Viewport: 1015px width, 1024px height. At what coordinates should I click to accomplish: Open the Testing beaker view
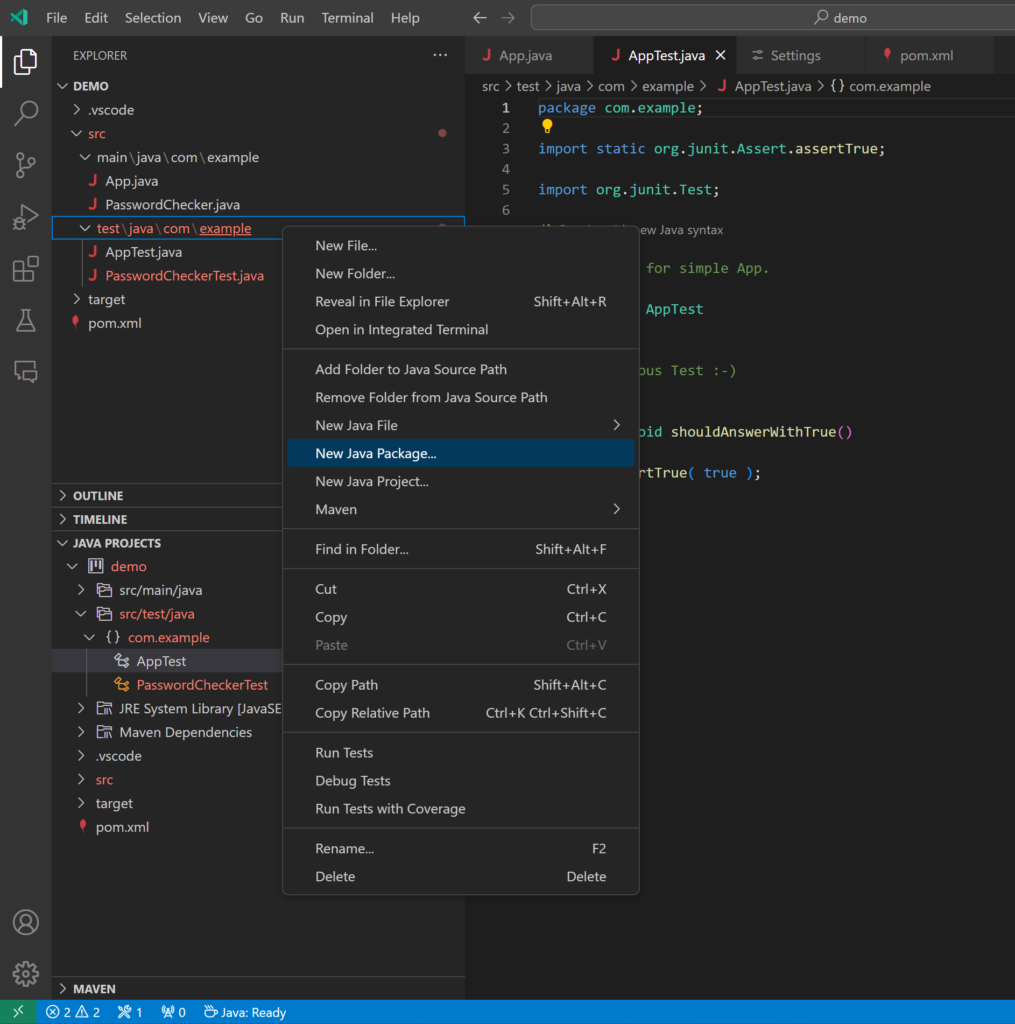(x=25, y=321)
